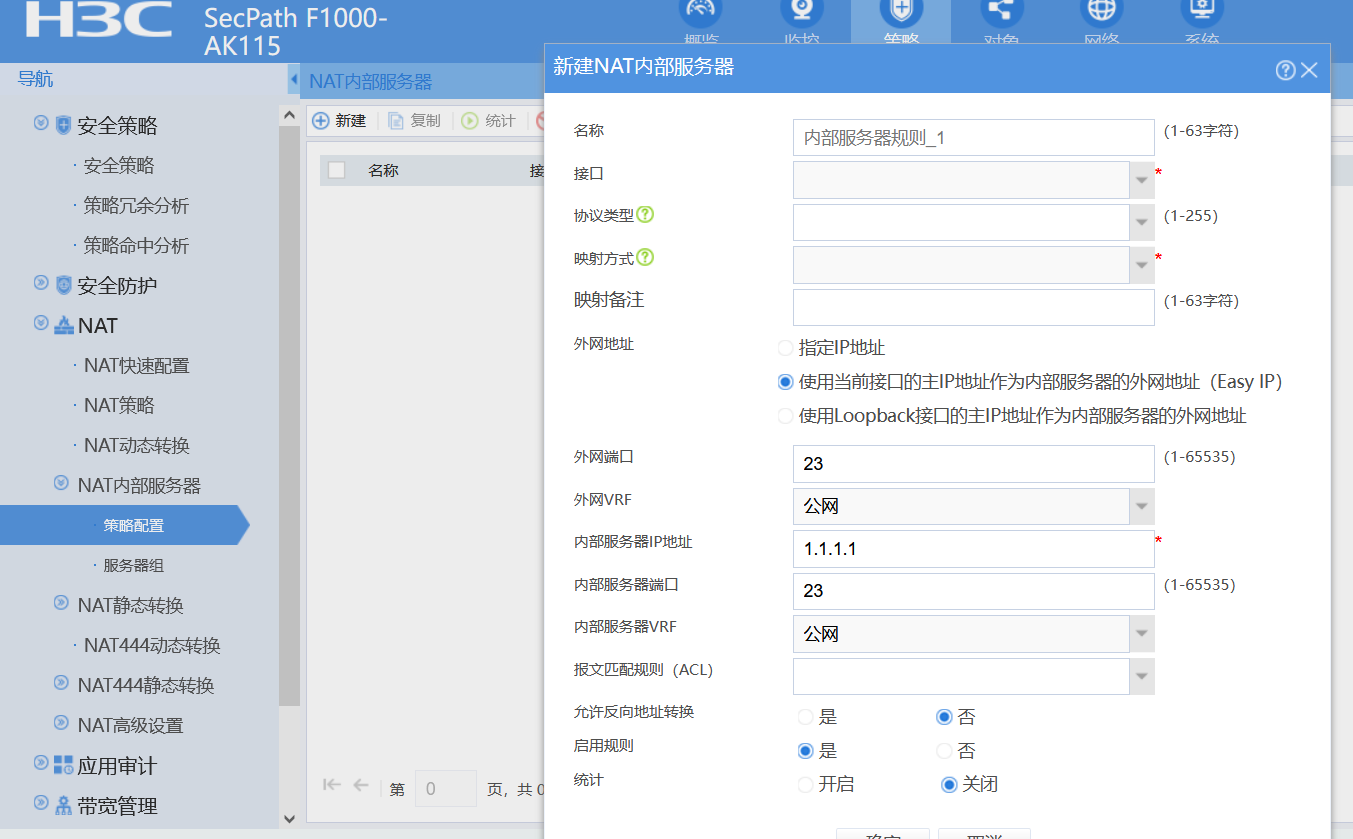This screenshot has height=839, width=1353.
Task: Click the 内部服务器IP地址 field
Action: point(974,549)
